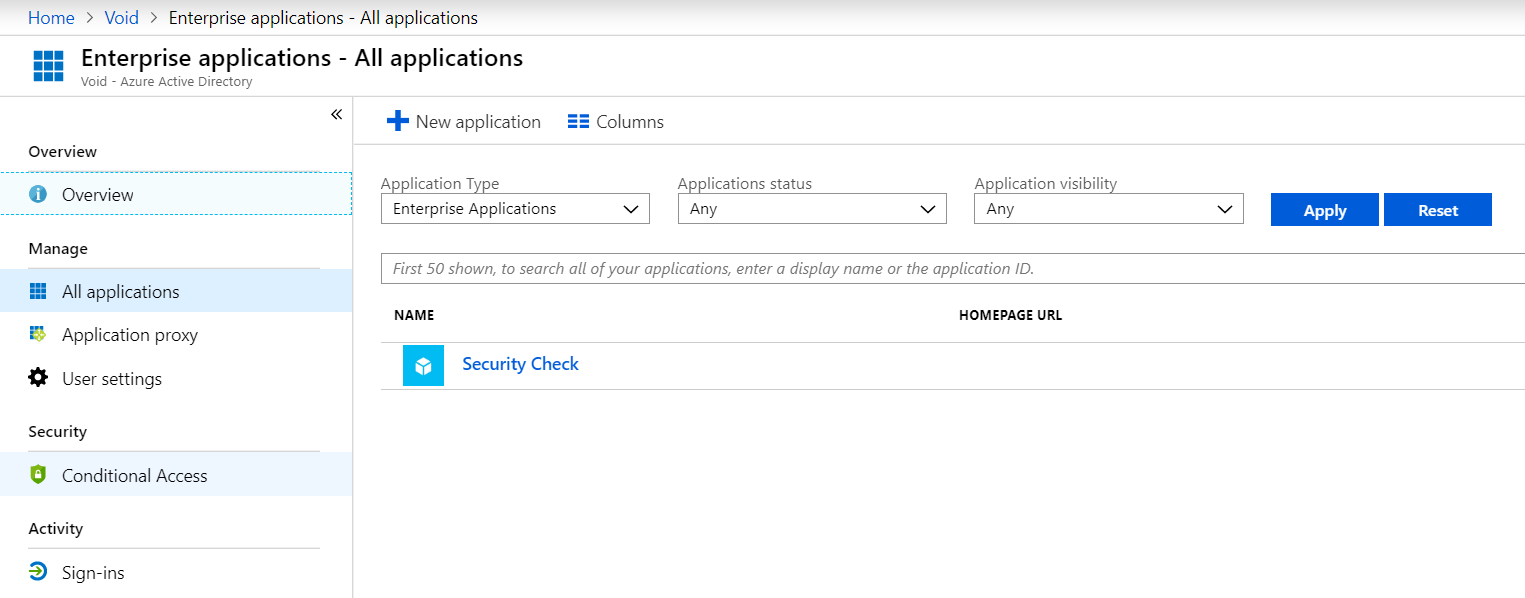Click the Apply button
This screenshot has width=1525, height=598.
pyautogui.click(x=1325, y=210)
